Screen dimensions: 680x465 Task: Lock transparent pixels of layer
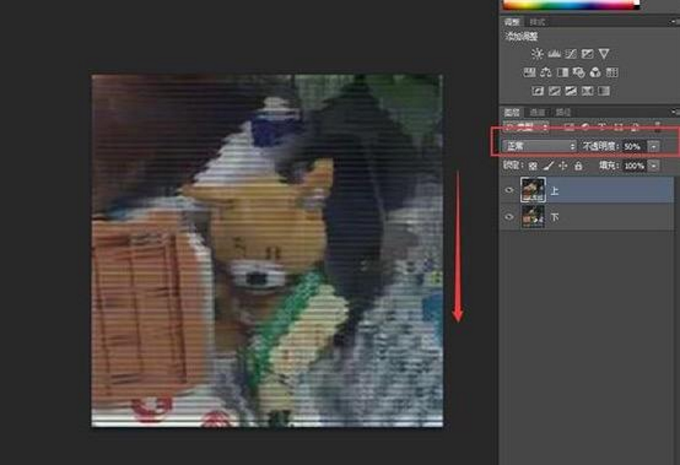click(x=533, y=166)
